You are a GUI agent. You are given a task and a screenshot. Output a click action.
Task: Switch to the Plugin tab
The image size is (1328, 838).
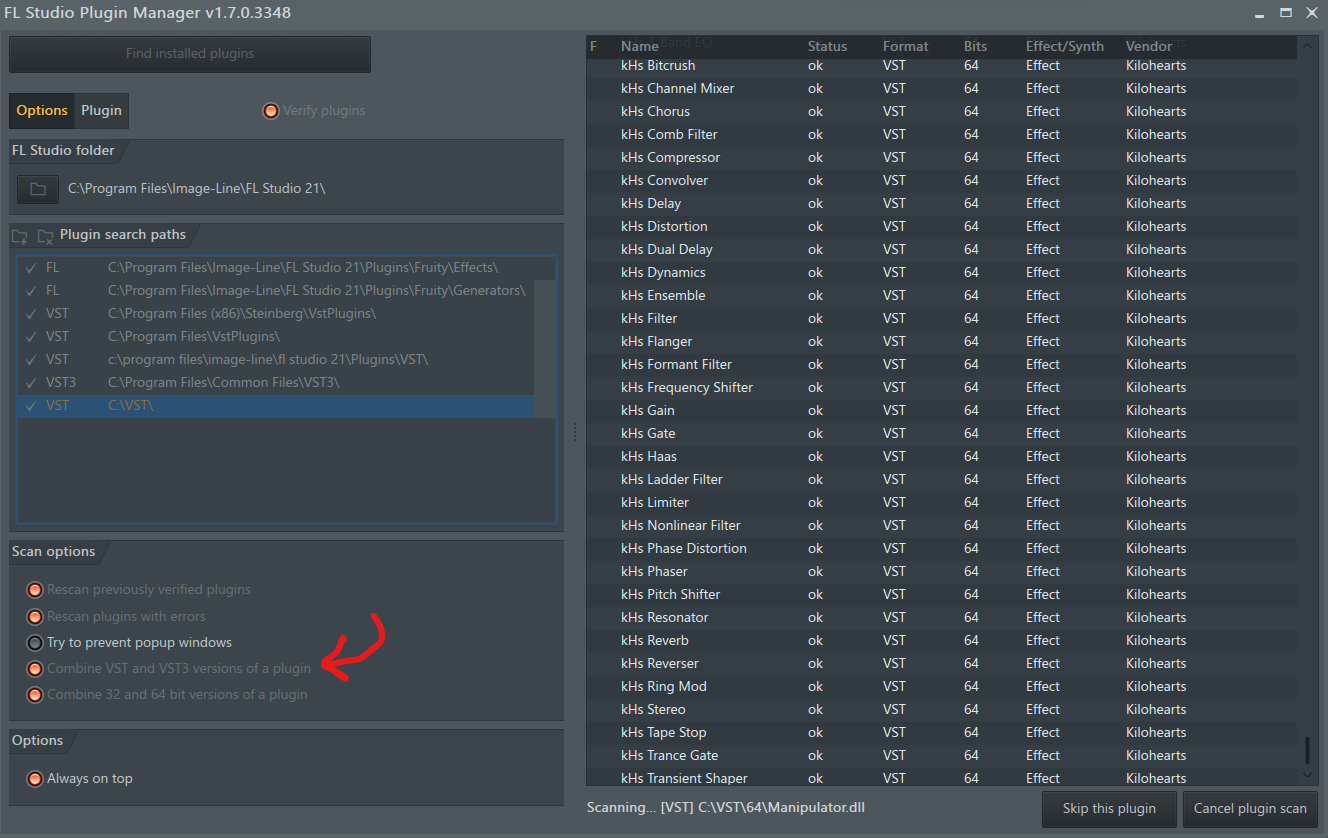[x=101, y=111]
